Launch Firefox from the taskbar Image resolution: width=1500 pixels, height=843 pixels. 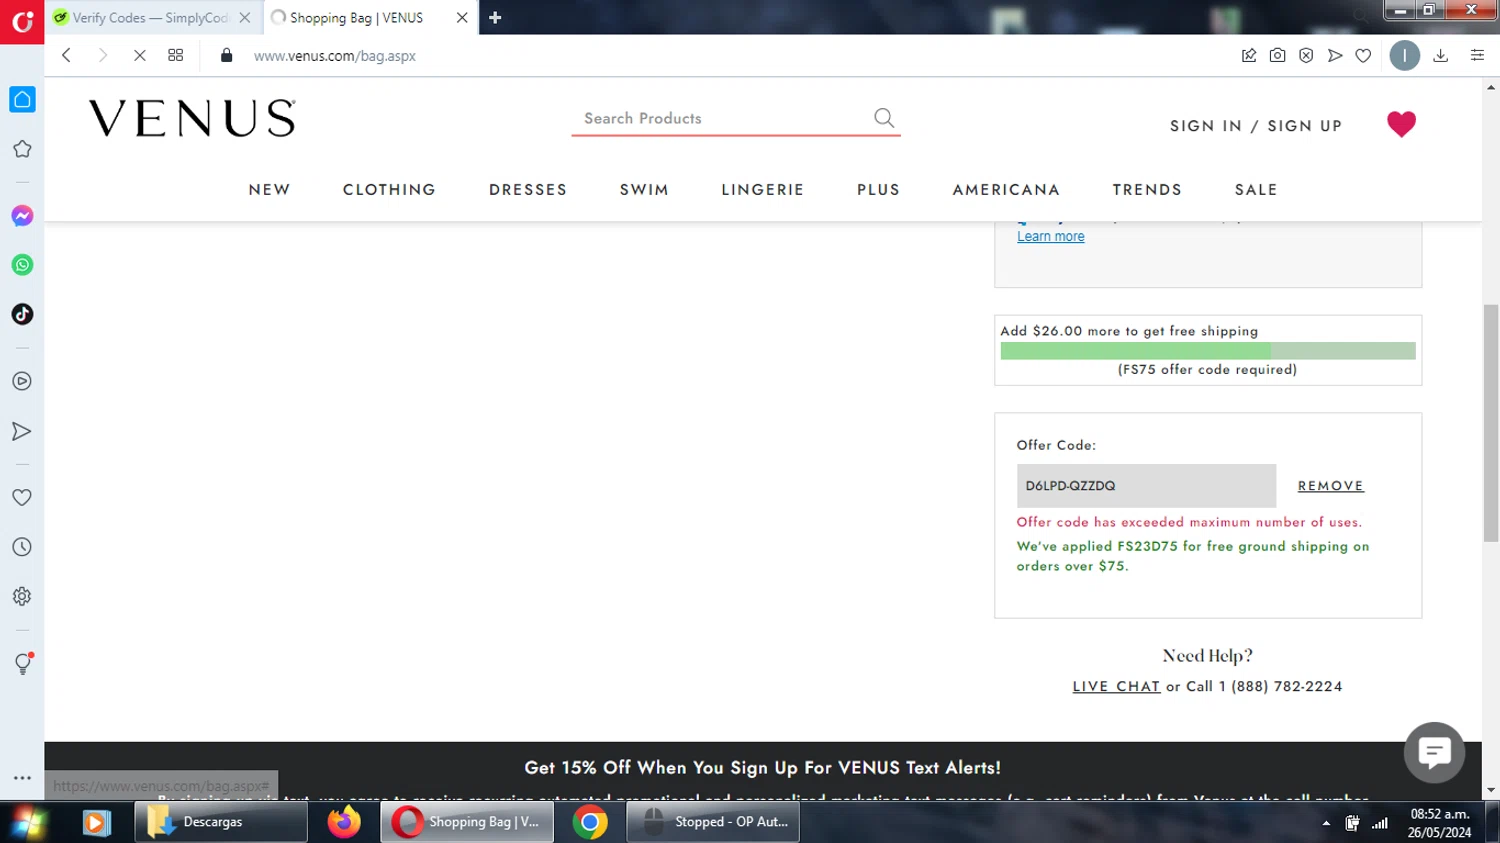[x=344, y=822]
